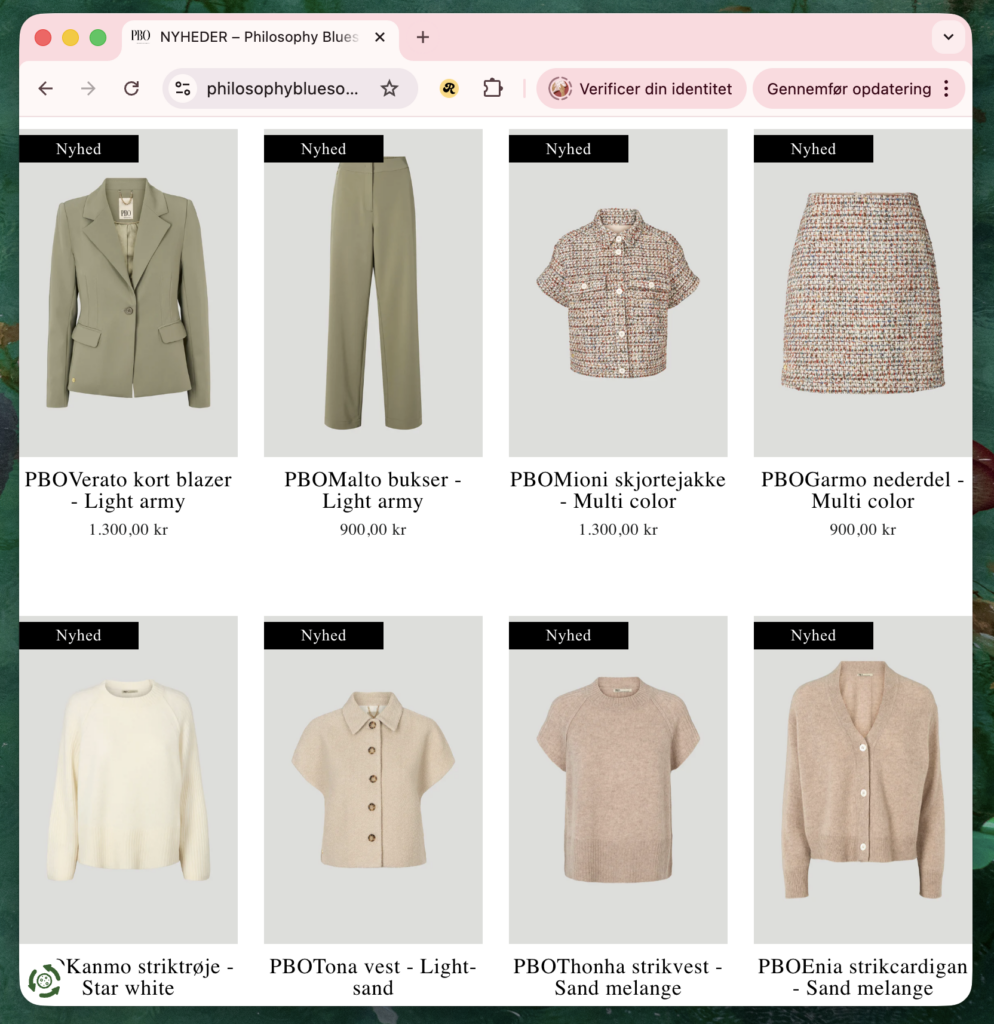994x1024 pixels.
Task: Open the multi color tweed skirt image
Action: tap(863, 293)
